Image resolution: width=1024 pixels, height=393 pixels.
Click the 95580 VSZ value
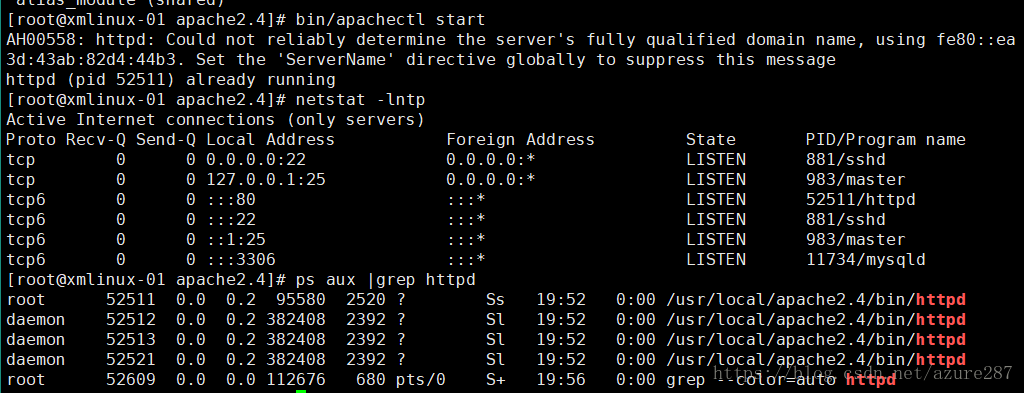click(x=301, y=300)
